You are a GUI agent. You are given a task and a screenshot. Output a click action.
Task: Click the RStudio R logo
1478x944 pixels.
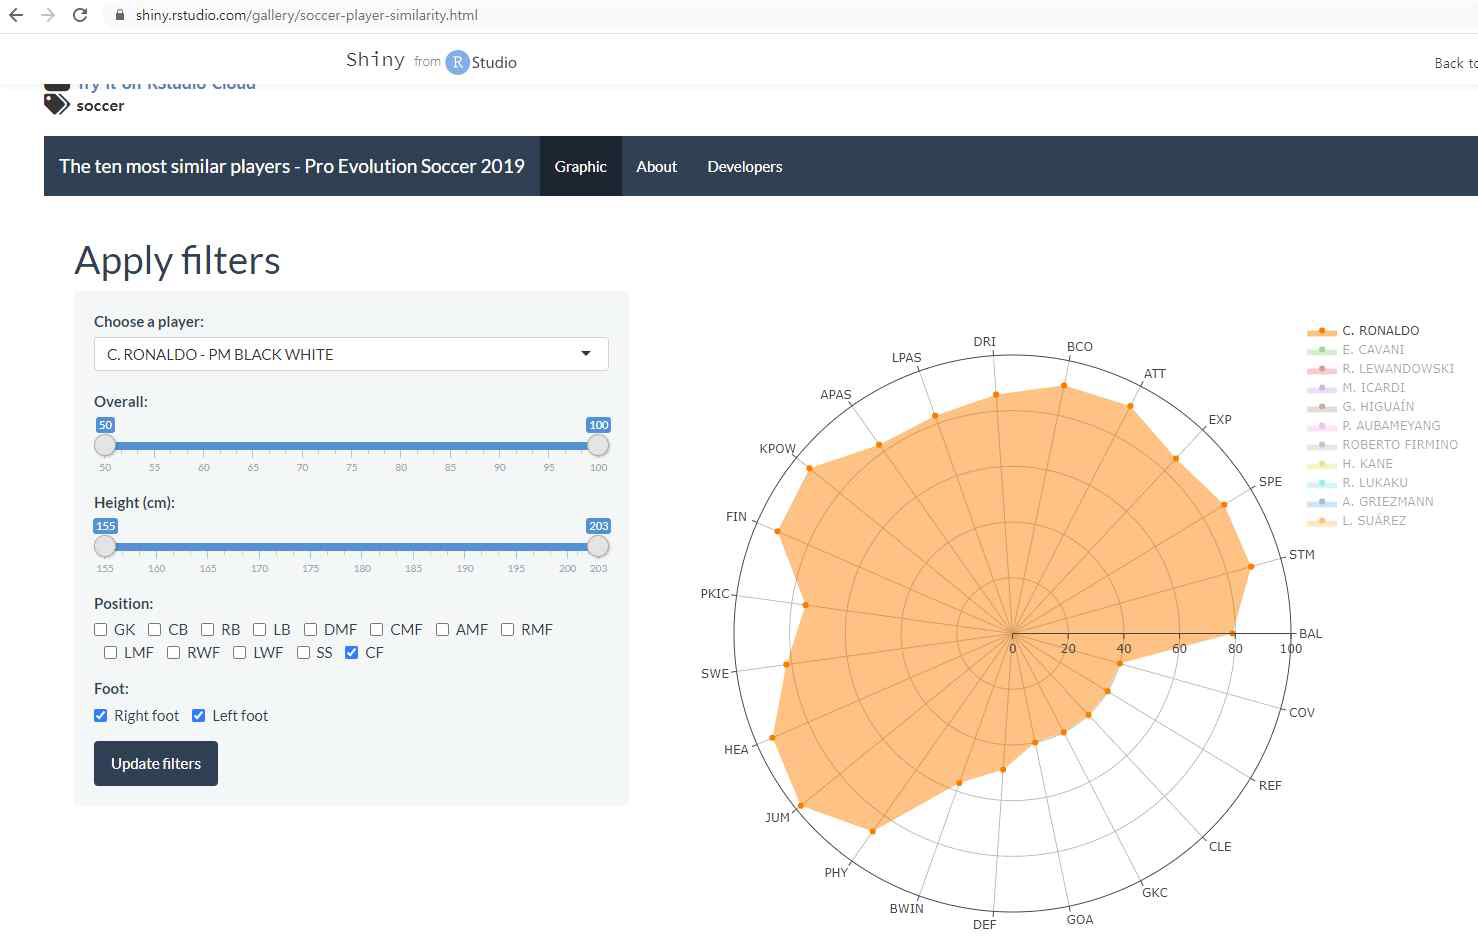pos(457,62)
